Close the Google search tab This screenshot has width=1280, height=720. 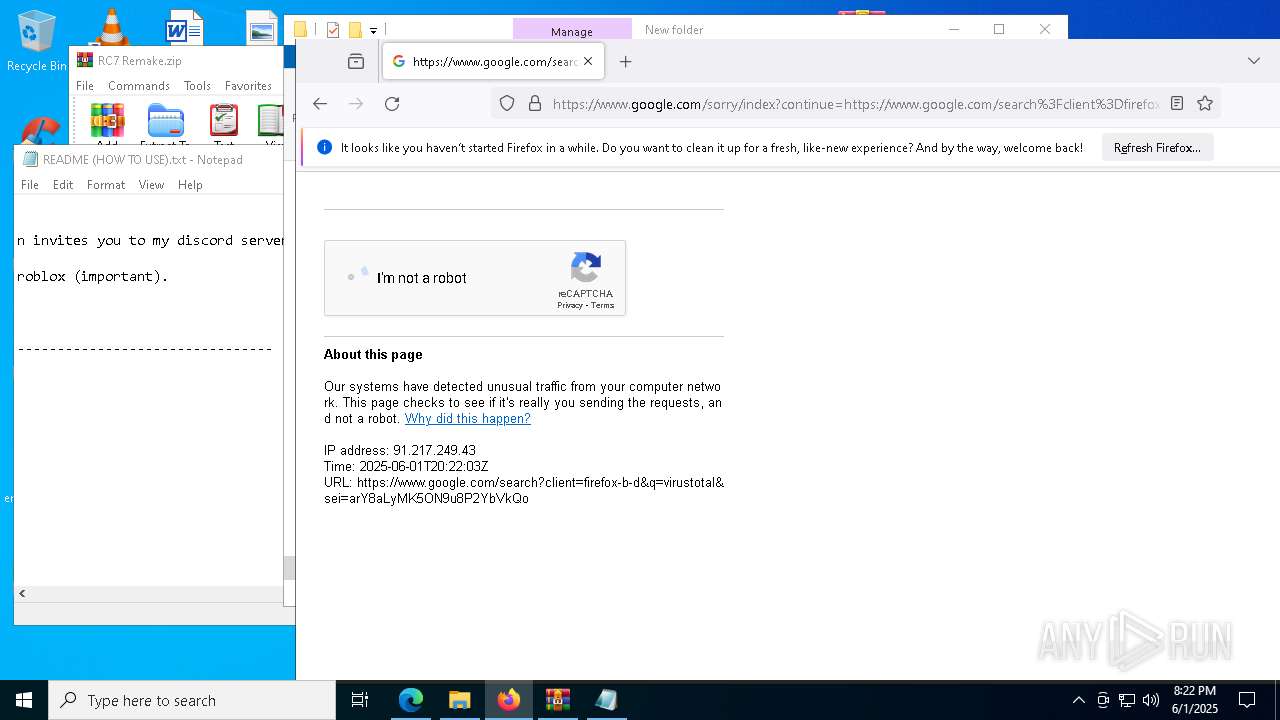pyautogui.click(x=588, y=61)
